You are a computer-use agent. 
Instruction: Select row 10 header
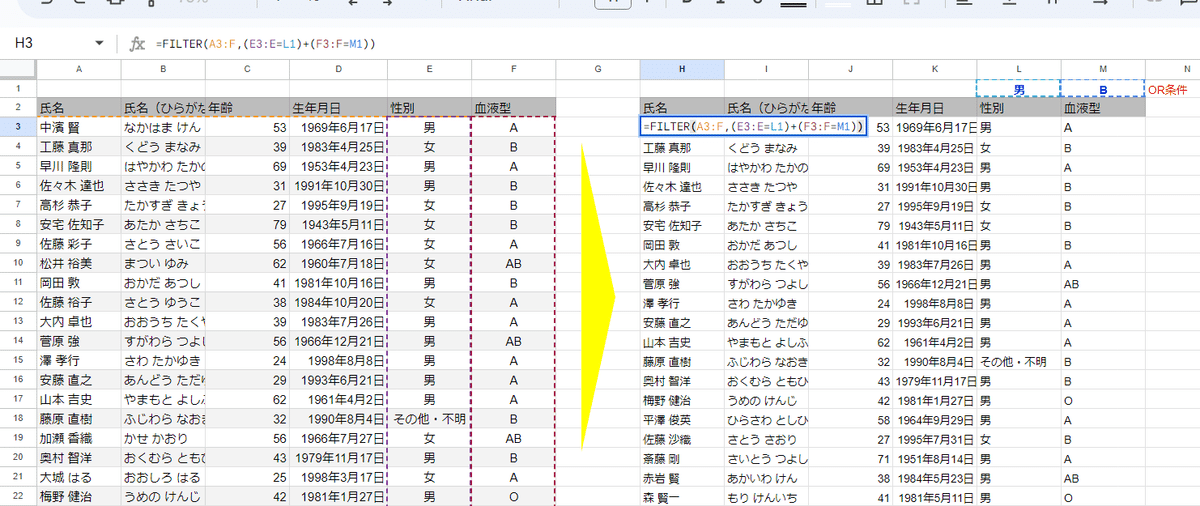click(18, 263)
